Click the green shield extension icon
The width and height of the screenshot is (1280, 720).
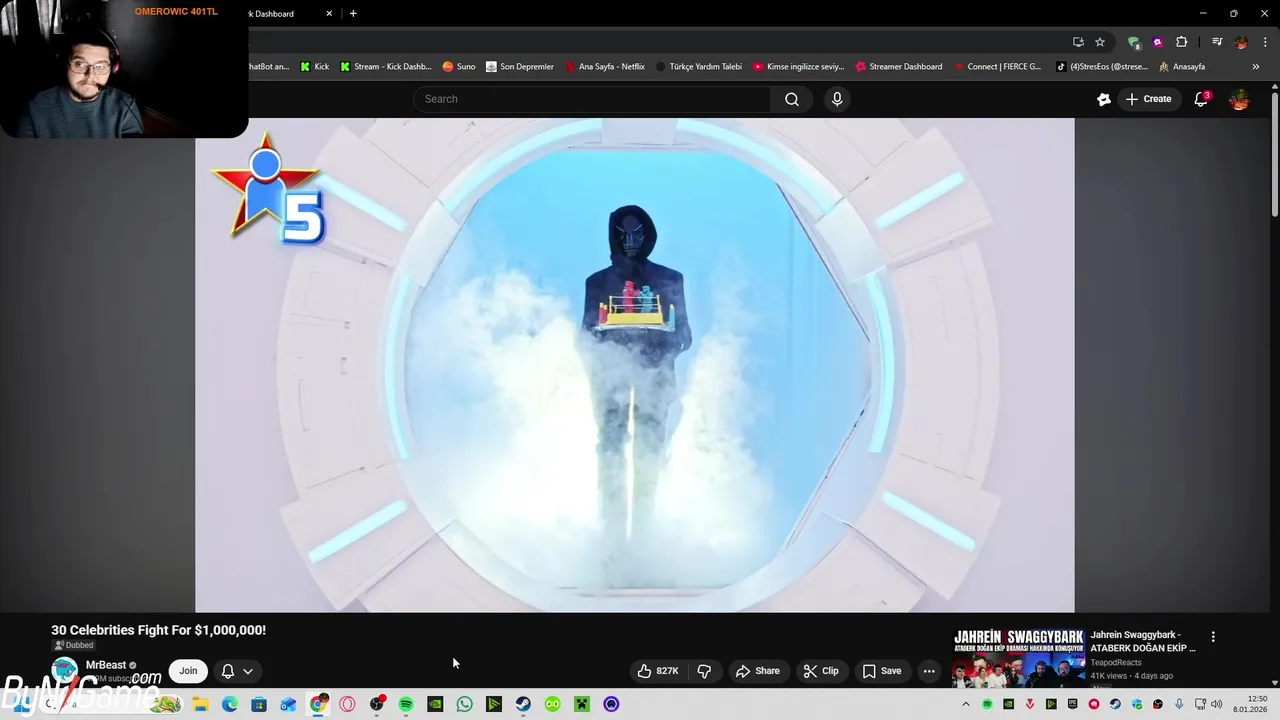1133,42
